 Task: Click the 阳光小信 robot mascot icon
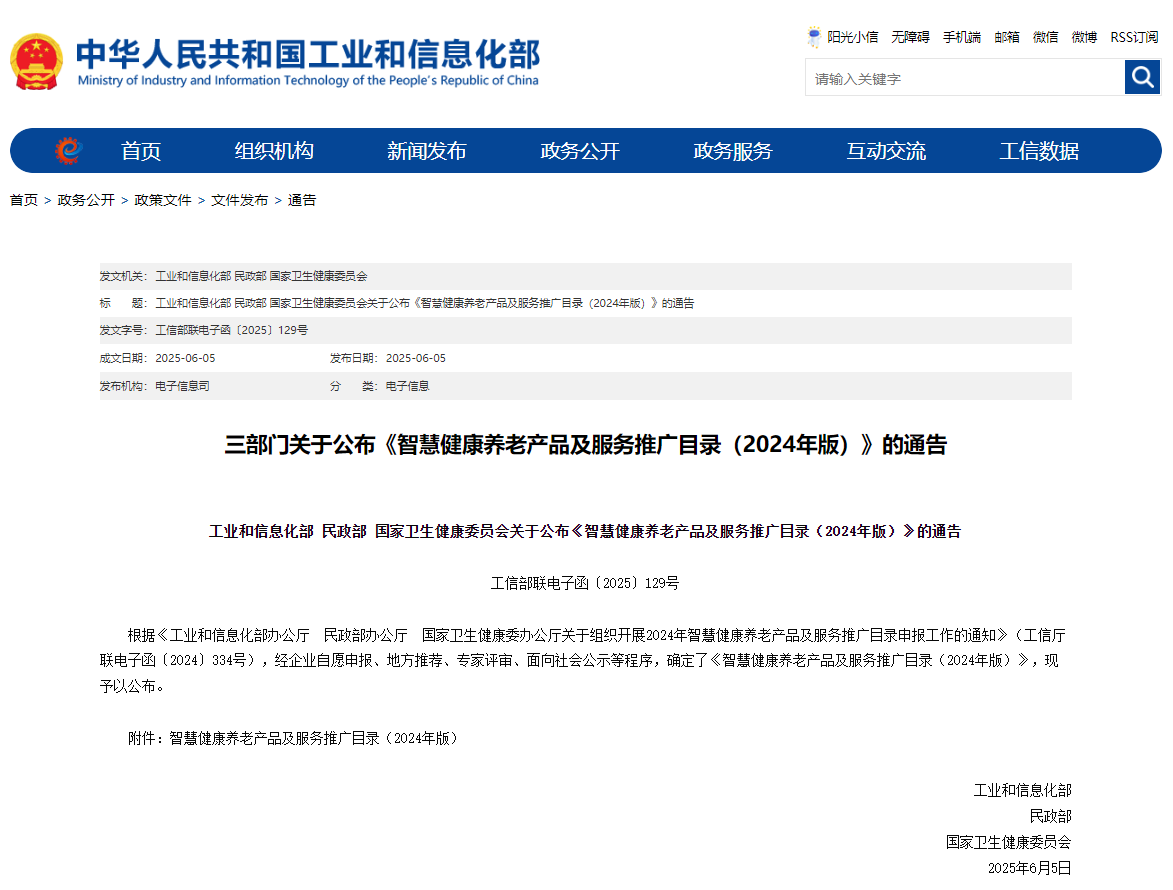814,37
